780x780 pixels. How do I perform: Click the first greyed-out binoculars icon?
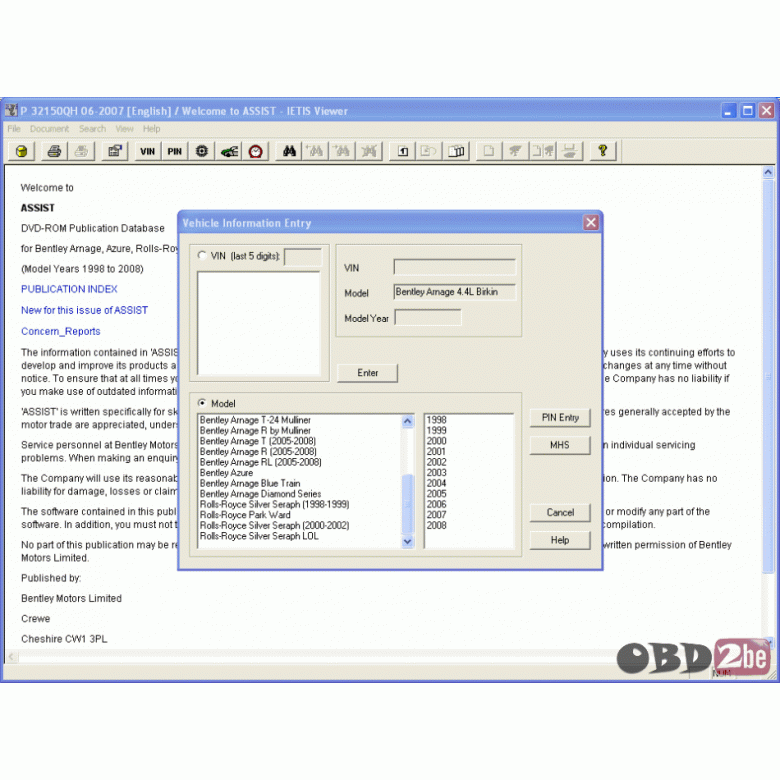pyautogui.click(x=316, y=151)
